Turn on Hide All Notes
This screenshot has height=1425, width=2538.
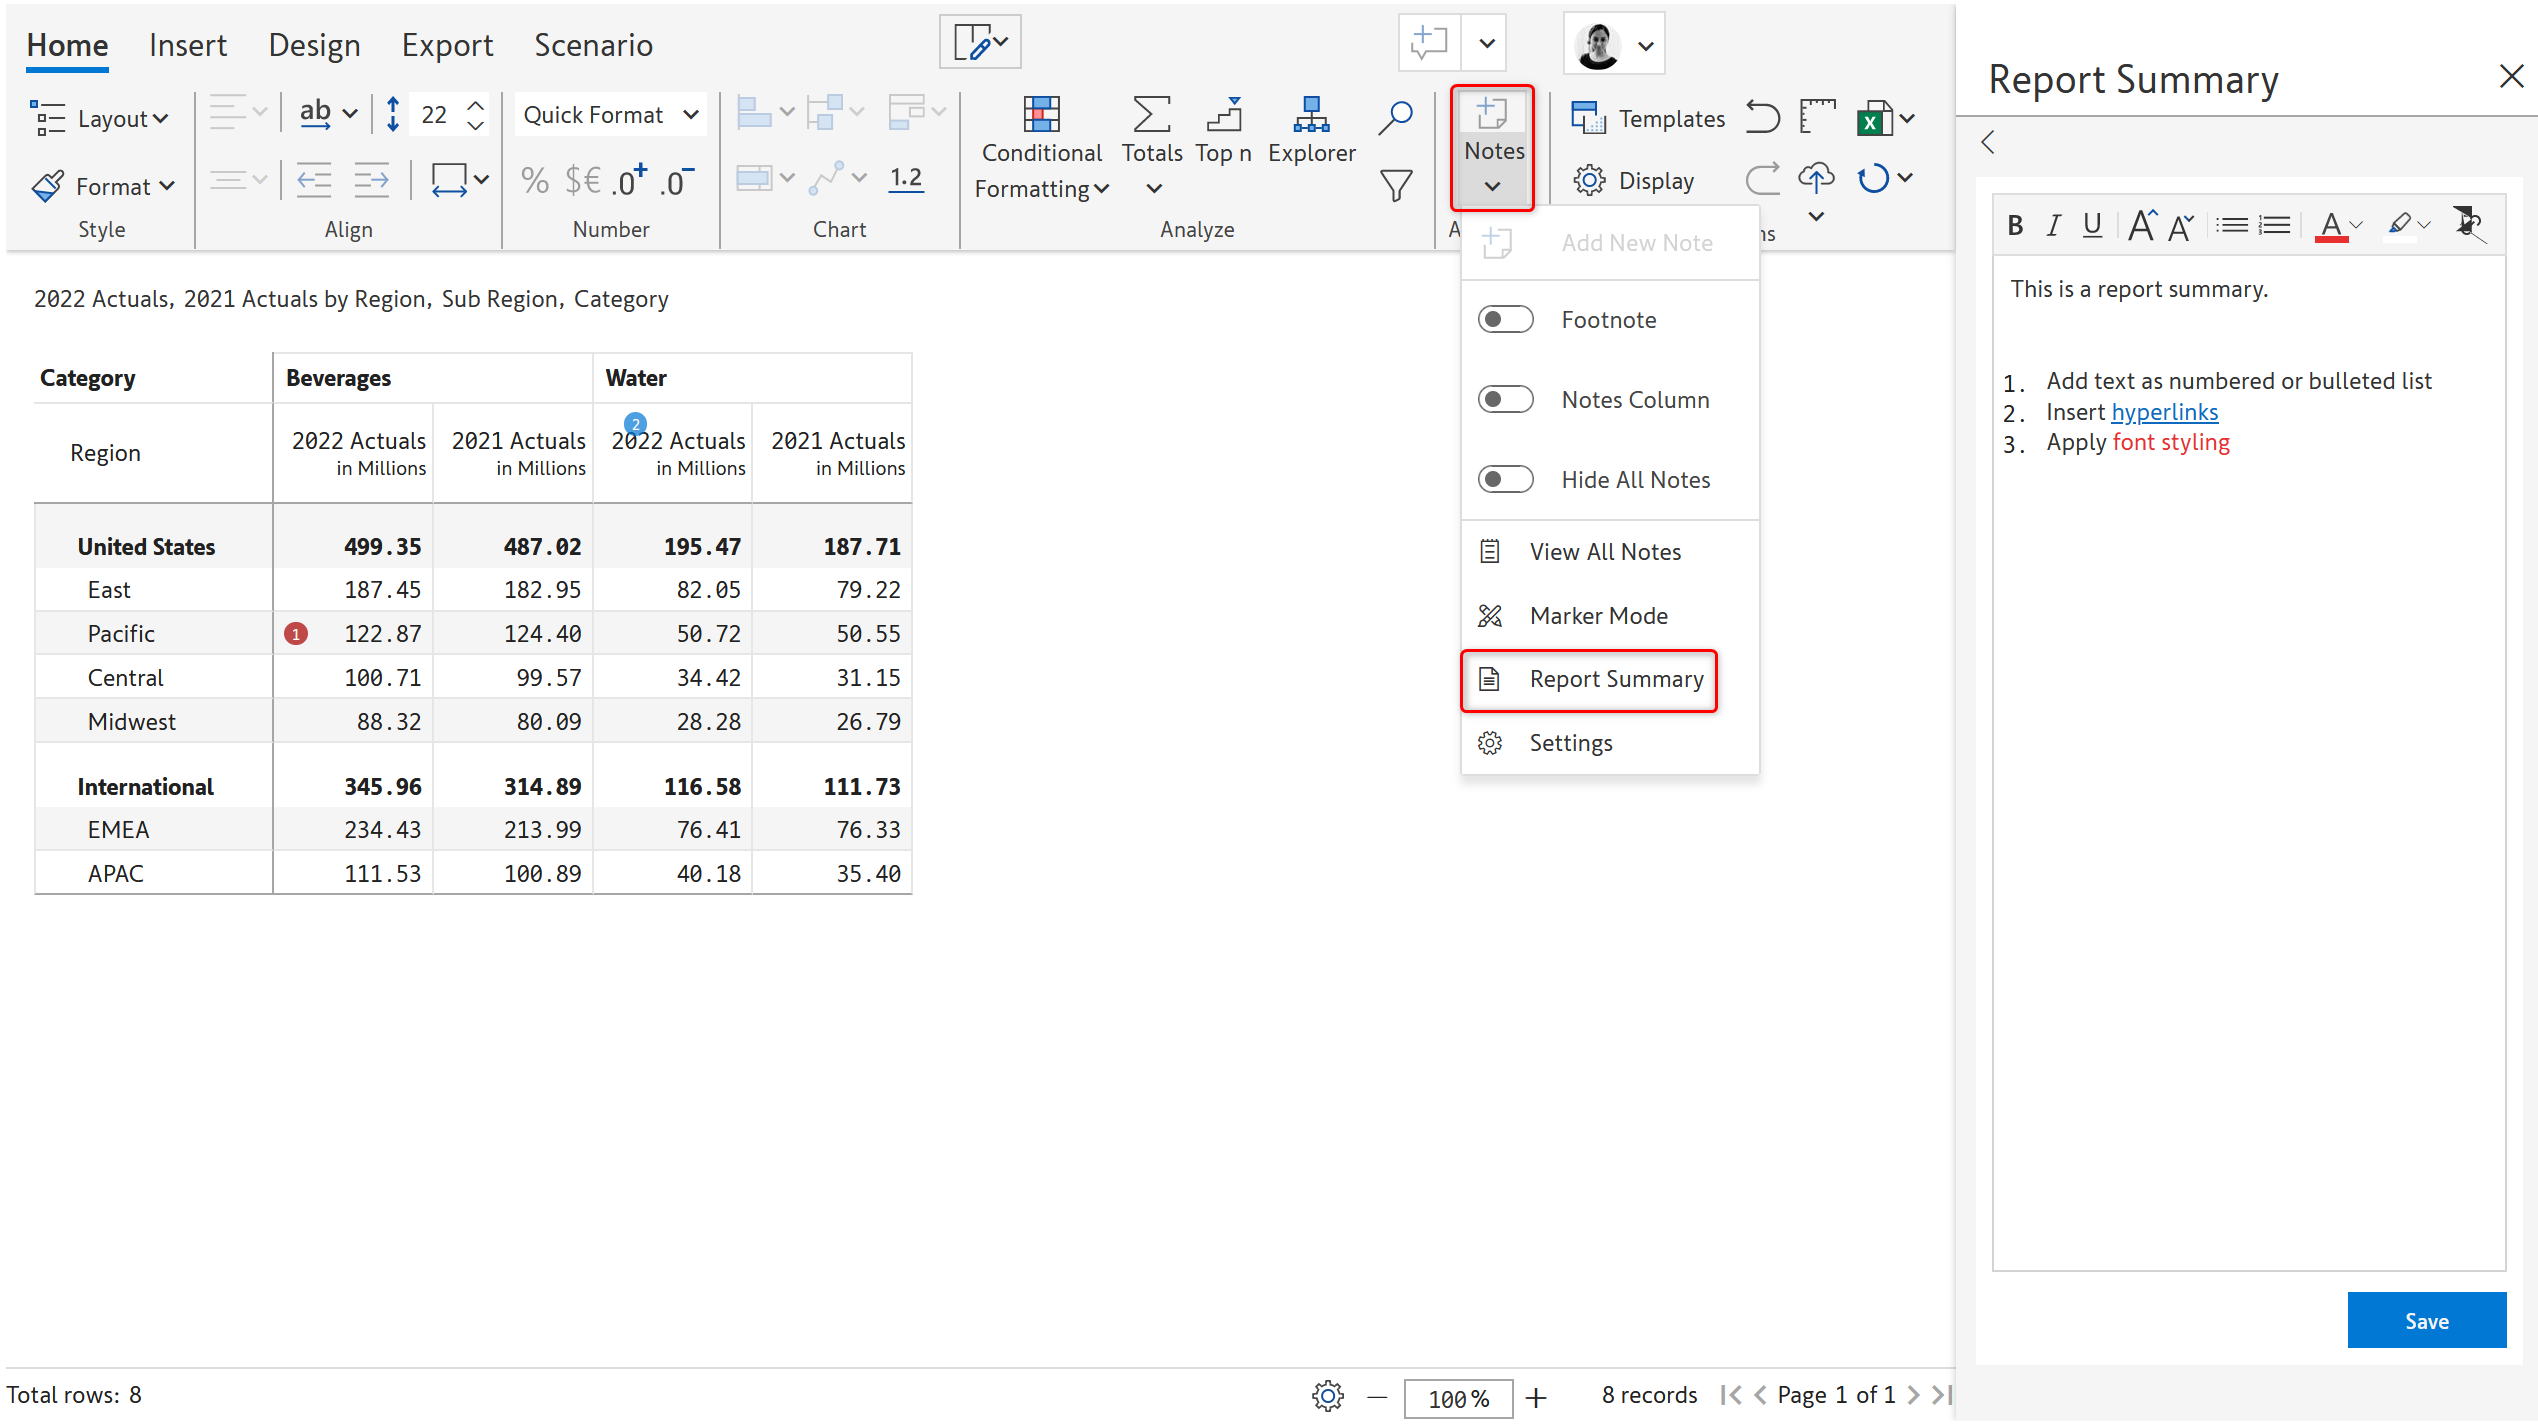[1505, 480]
